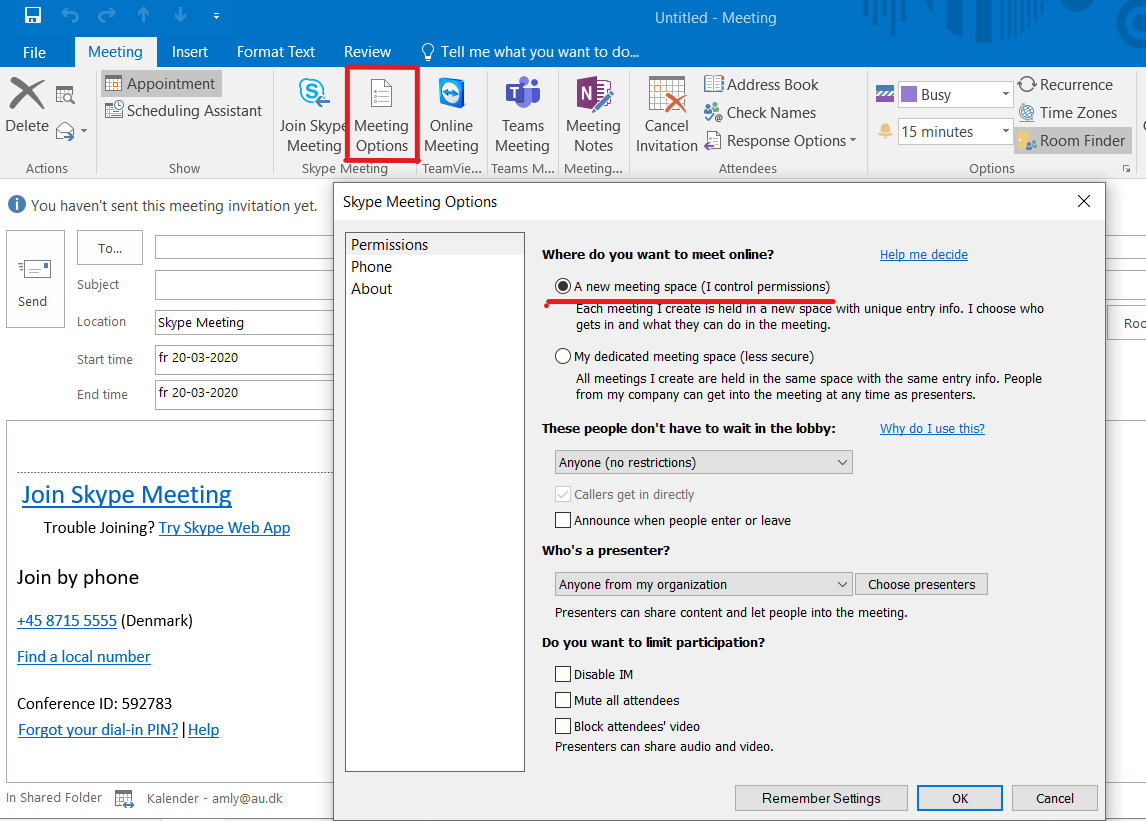Check the Disable IM box

[x=564, y=675]
